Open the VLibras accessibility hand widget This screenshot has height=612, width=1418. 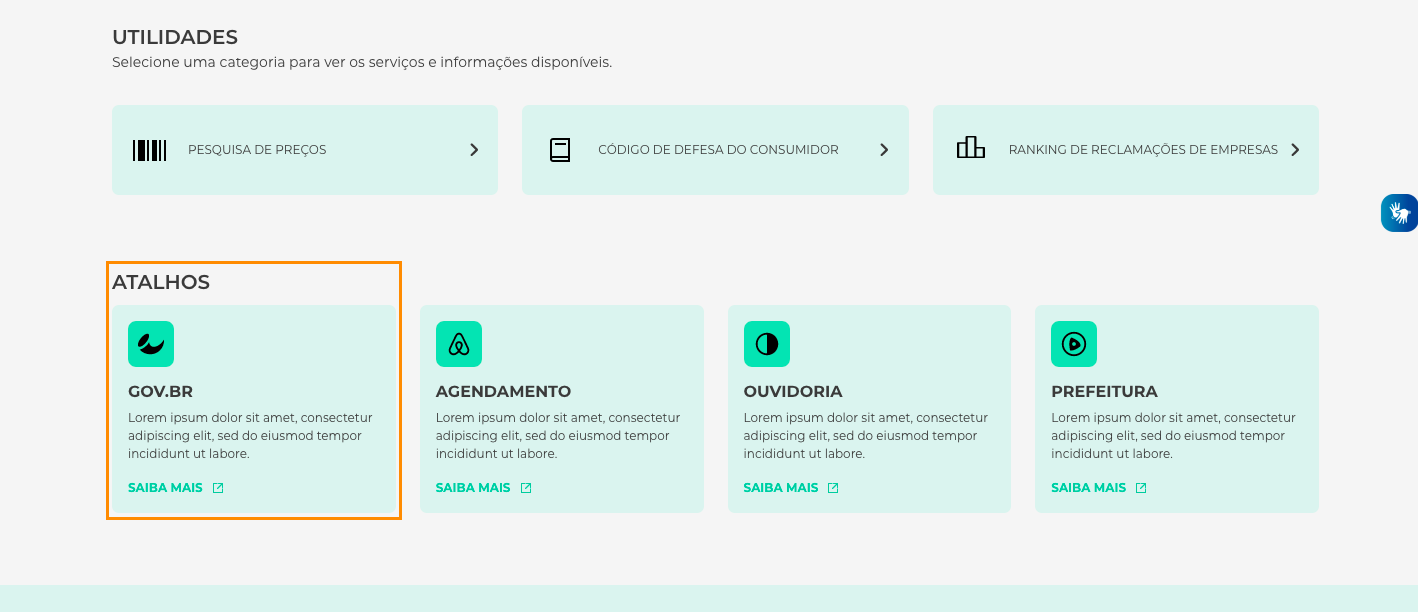coord(1399,213)
